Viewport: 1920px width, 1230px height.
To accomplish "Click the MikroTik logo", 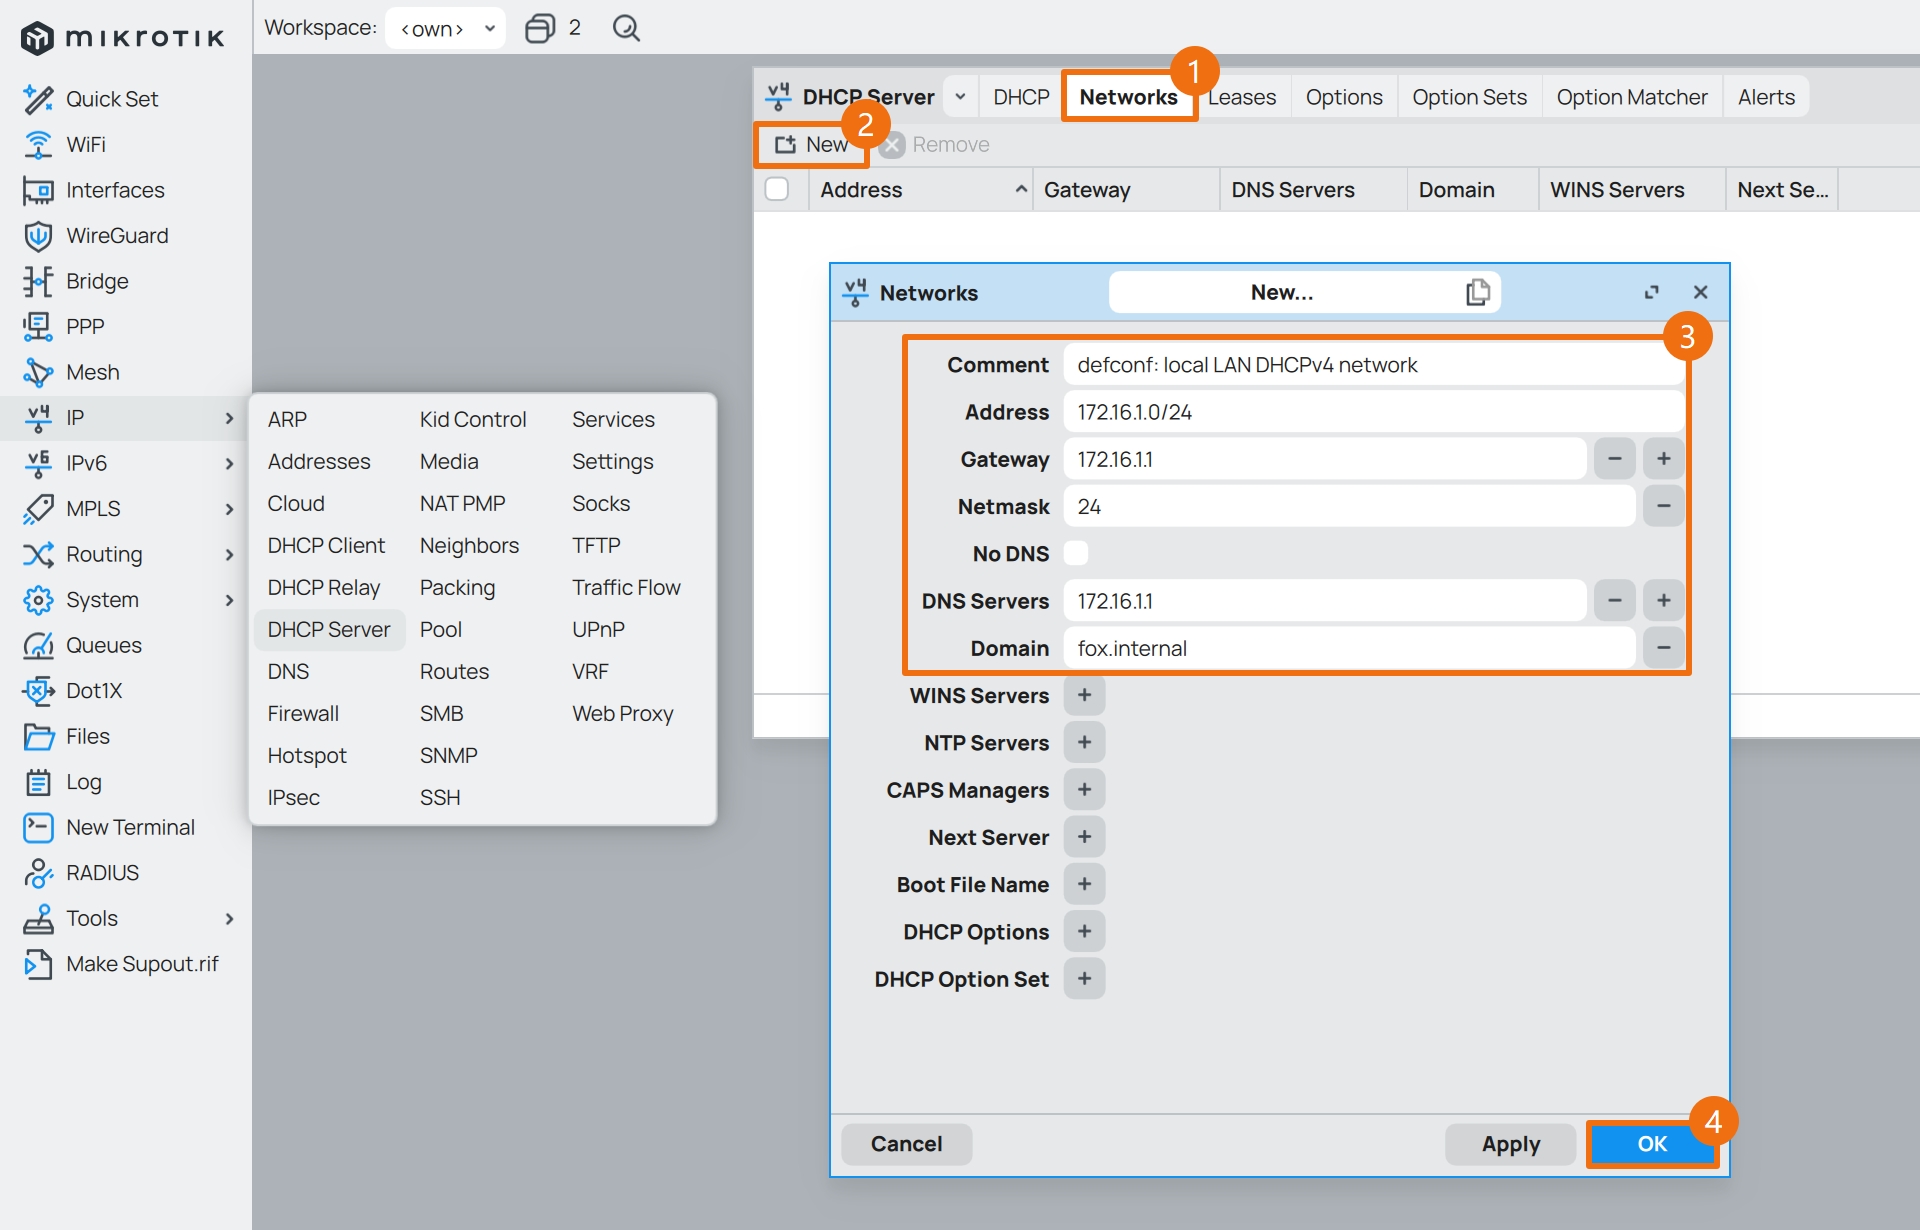I will [122, 38].
